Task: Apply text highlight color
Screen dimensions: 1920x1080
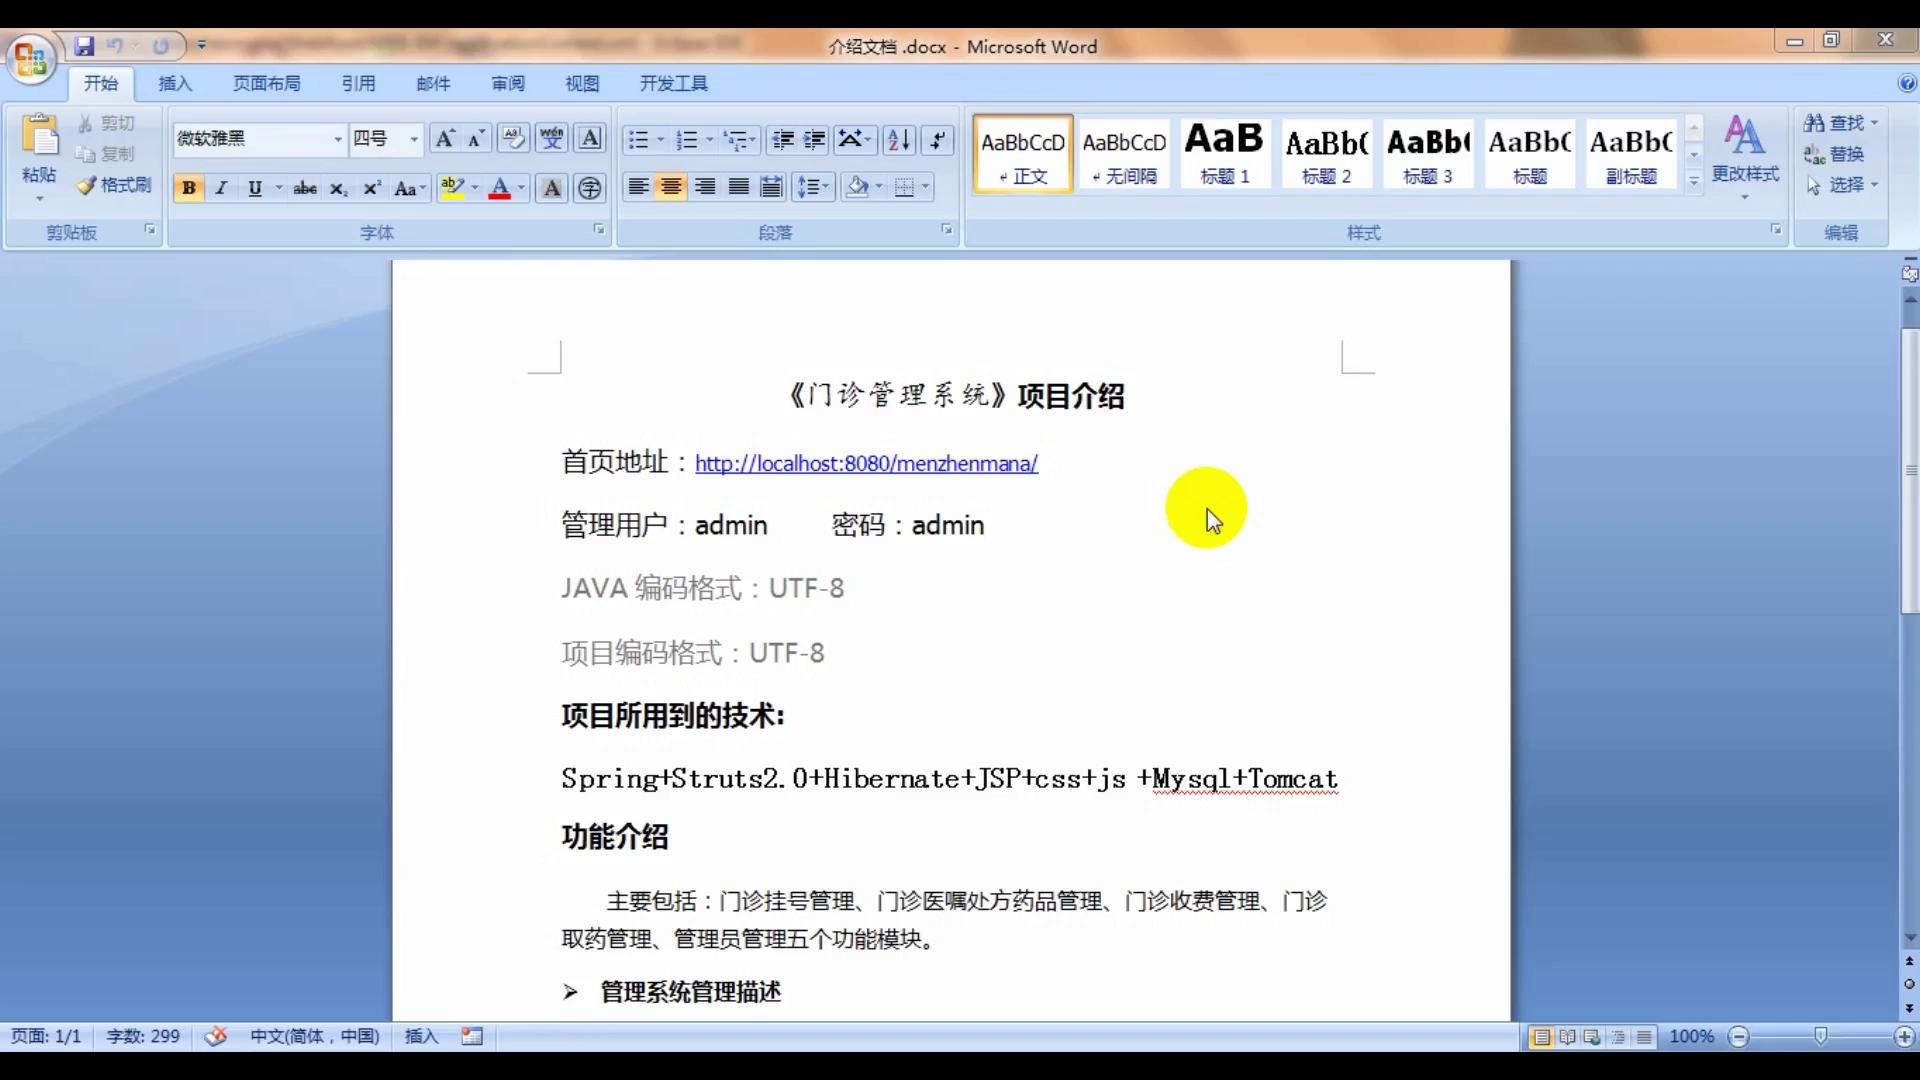Action: coord(454,187)
